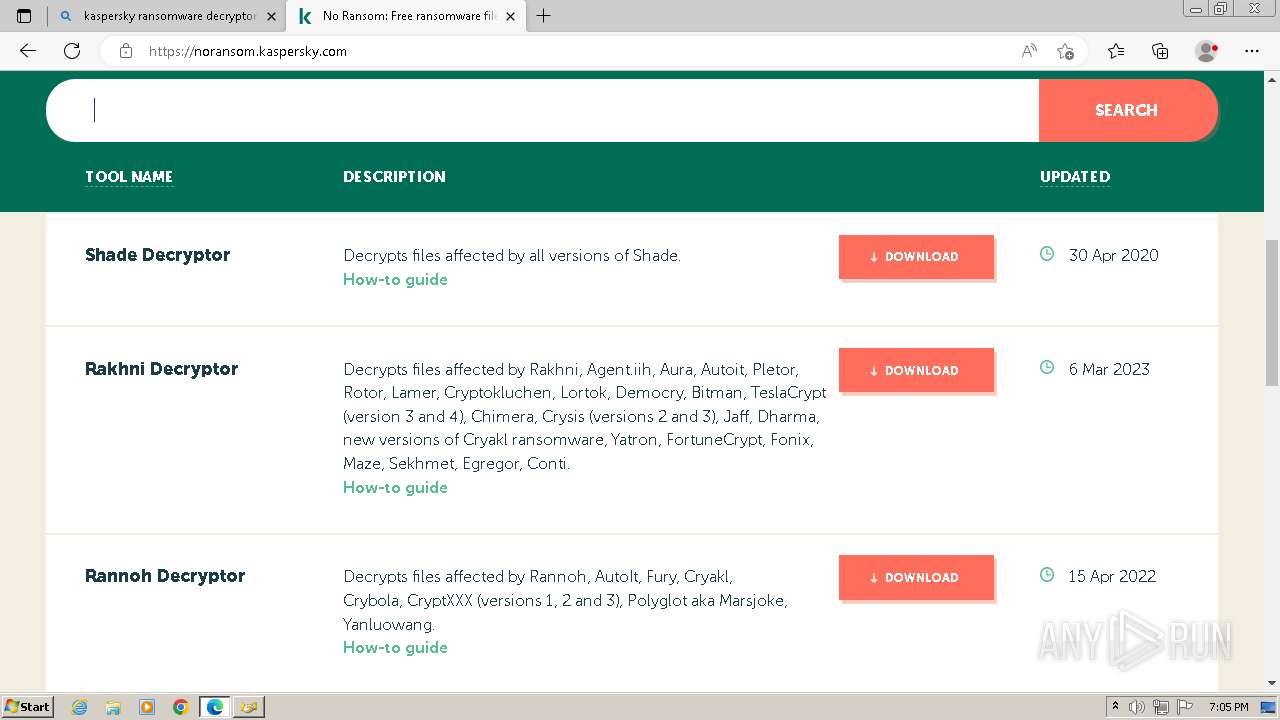
Task: Click the SEARCH button
Action: 1127,110
